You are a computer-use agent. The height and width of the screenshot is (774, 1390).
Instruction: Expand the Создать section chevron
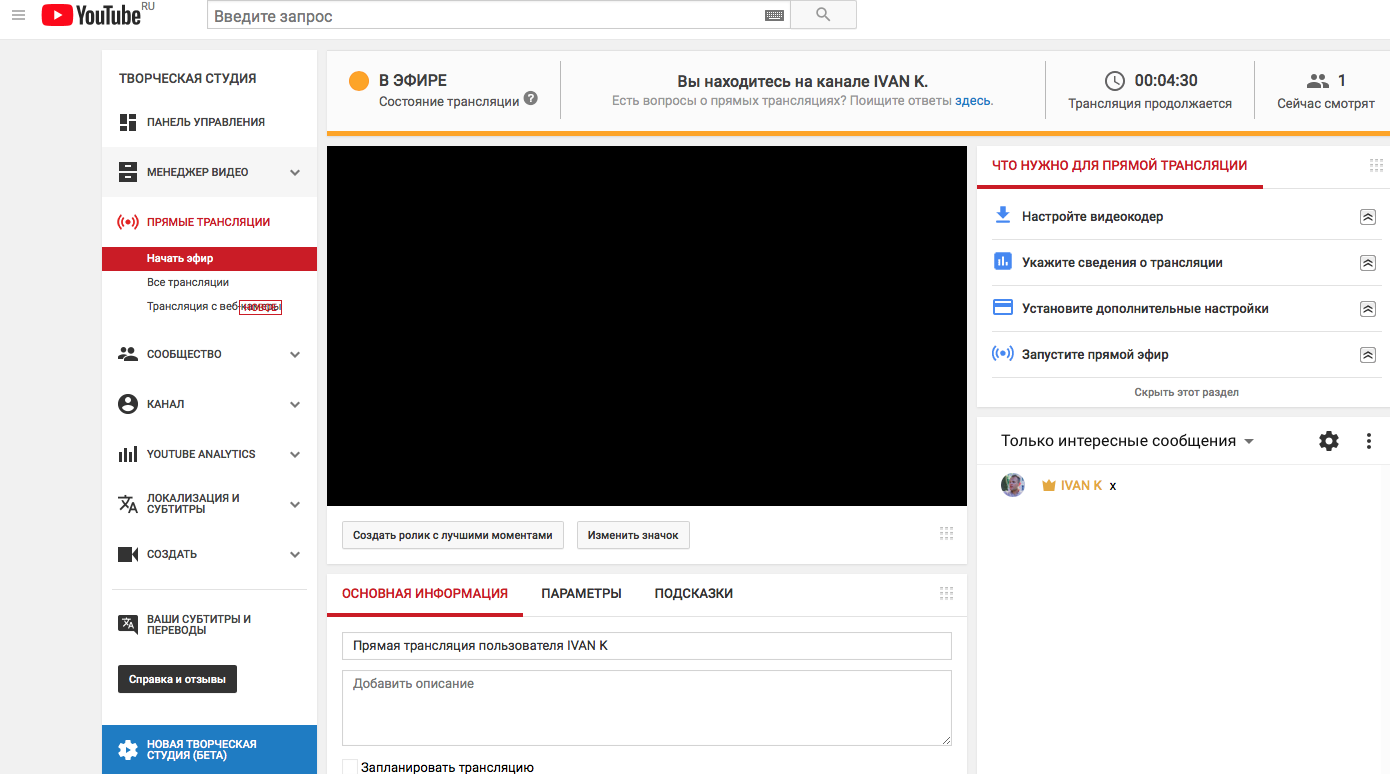point(295,554)
